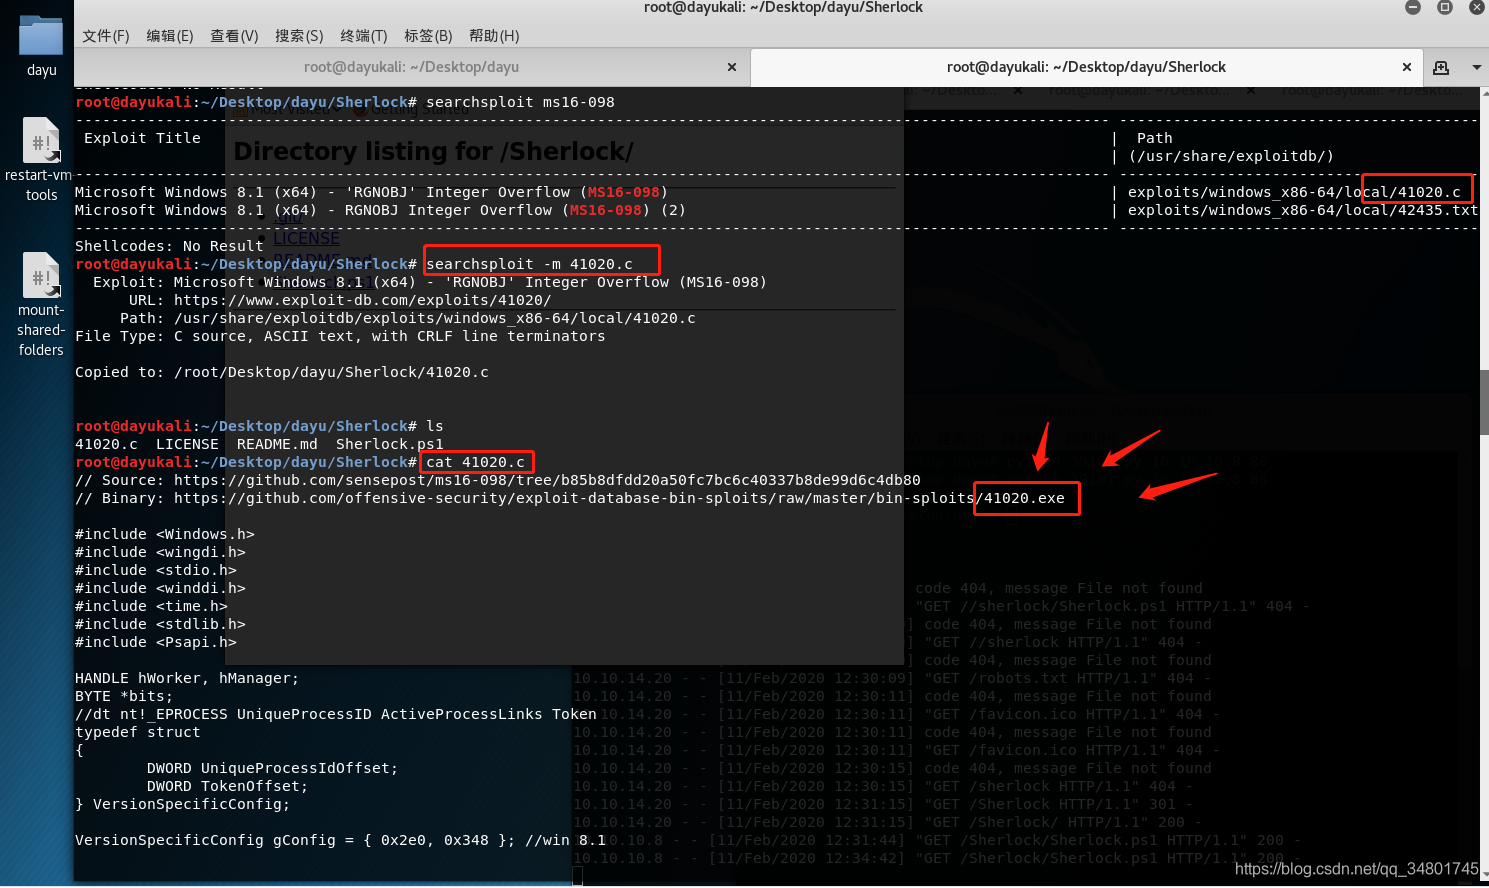1489x888 pixels.
Task: Click the terminal cursor at the bottom
Action: coord(577,877)
